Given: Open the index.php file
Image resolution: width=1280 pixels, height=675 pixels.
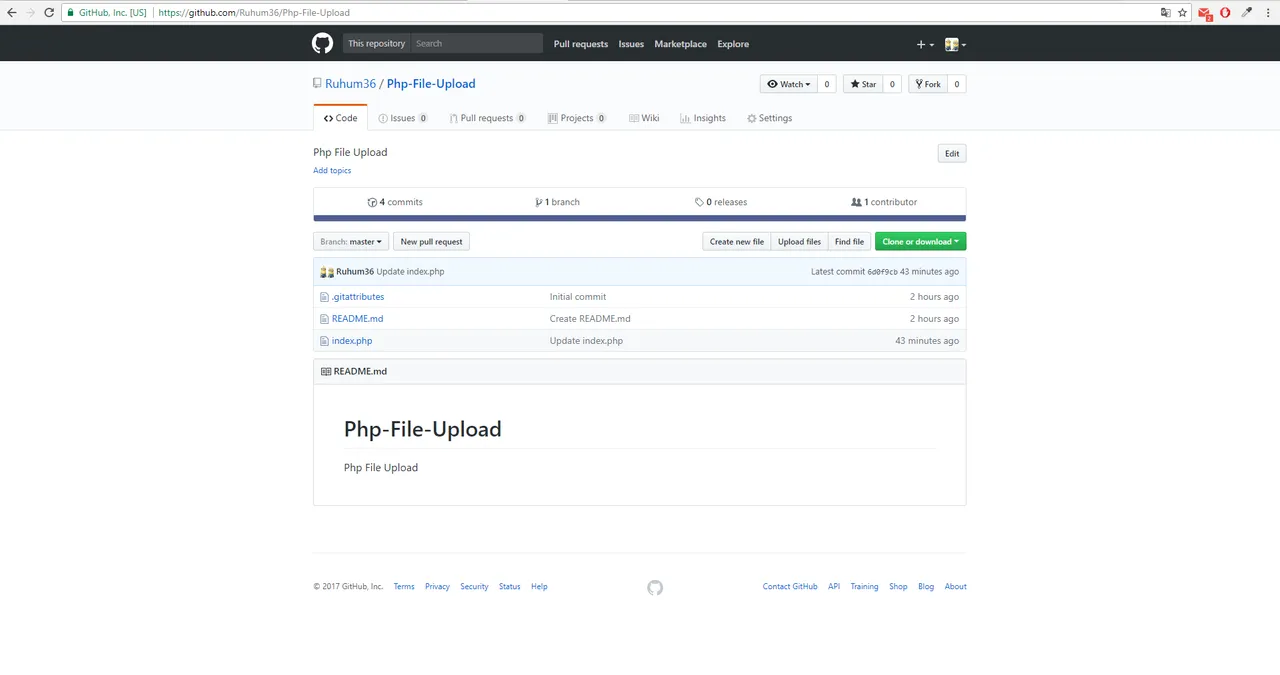Looking at the screenshot, I should [352, 341].
